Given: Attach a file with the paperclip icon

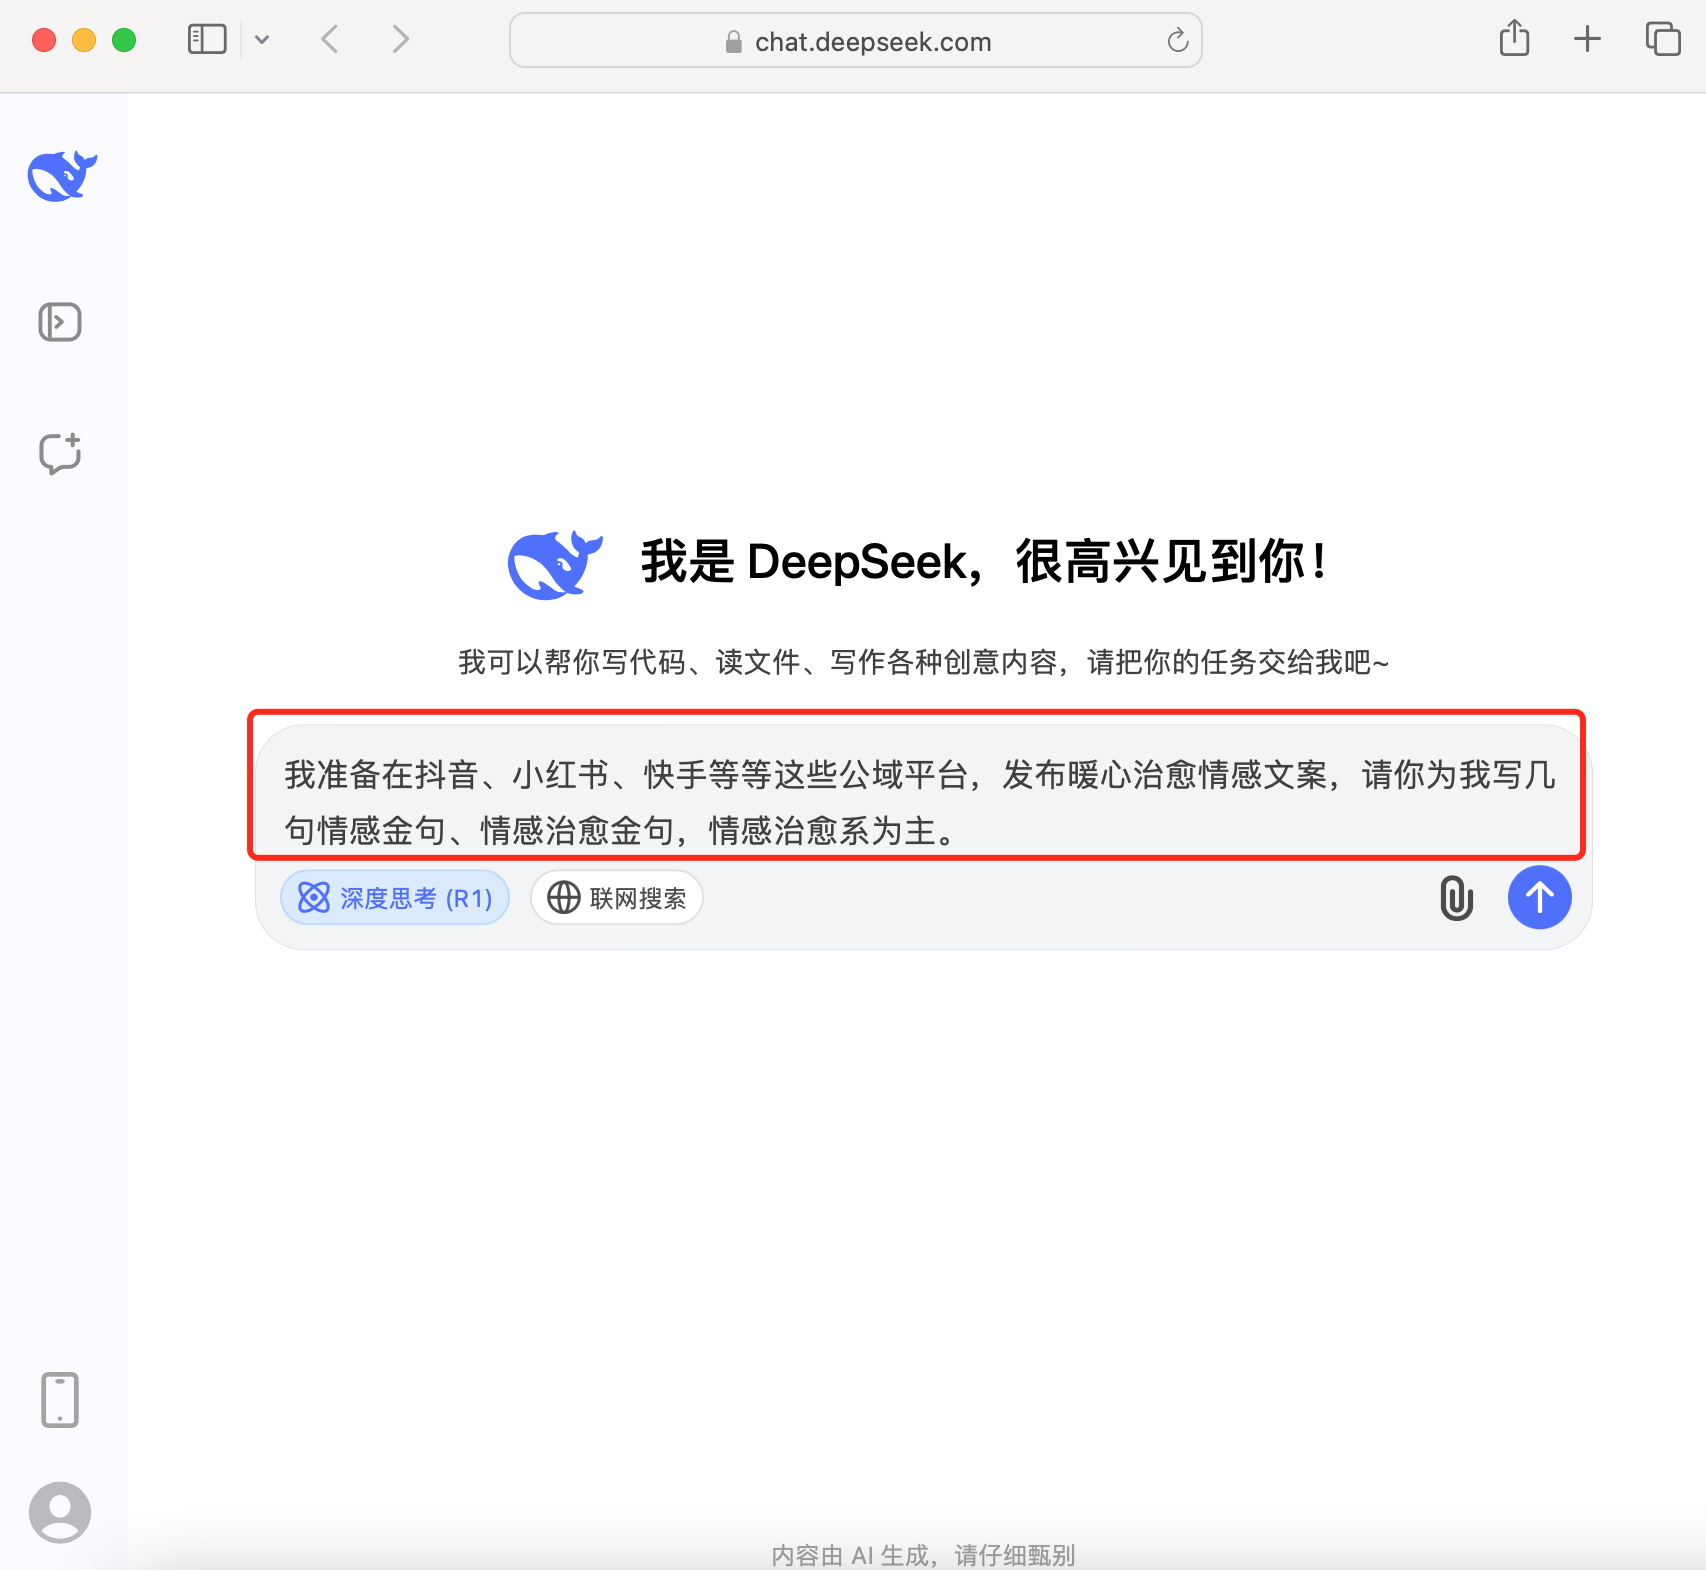Looking at the screenshot, I should 1457,898.
